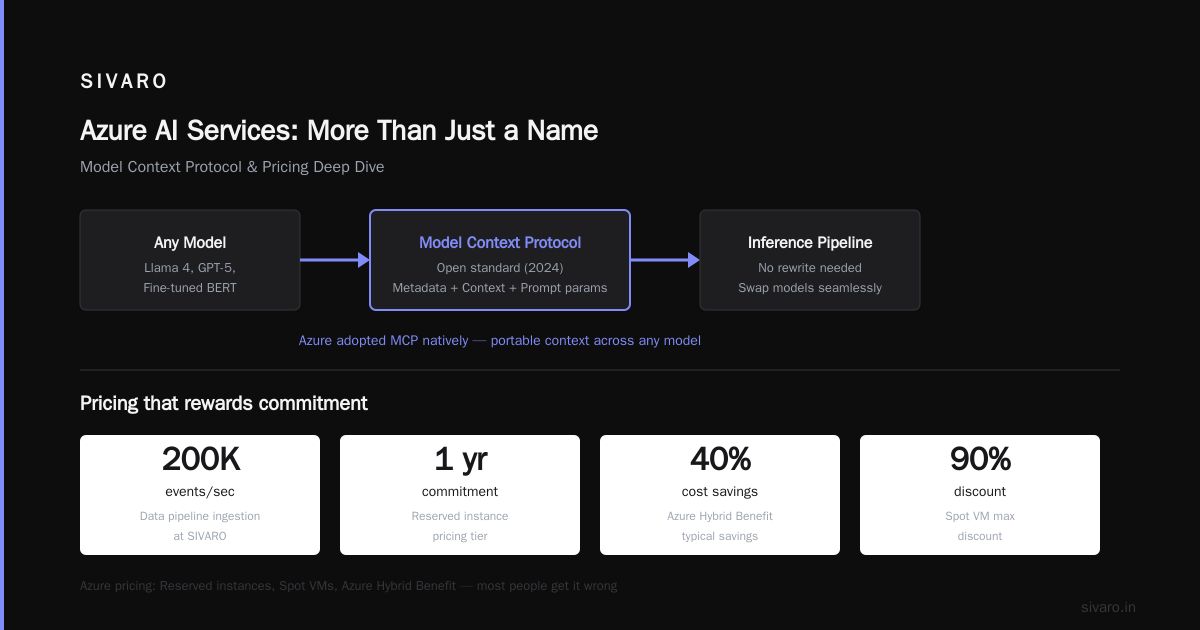
Task: Click the 'Any Model' box title
Action: 190,242
